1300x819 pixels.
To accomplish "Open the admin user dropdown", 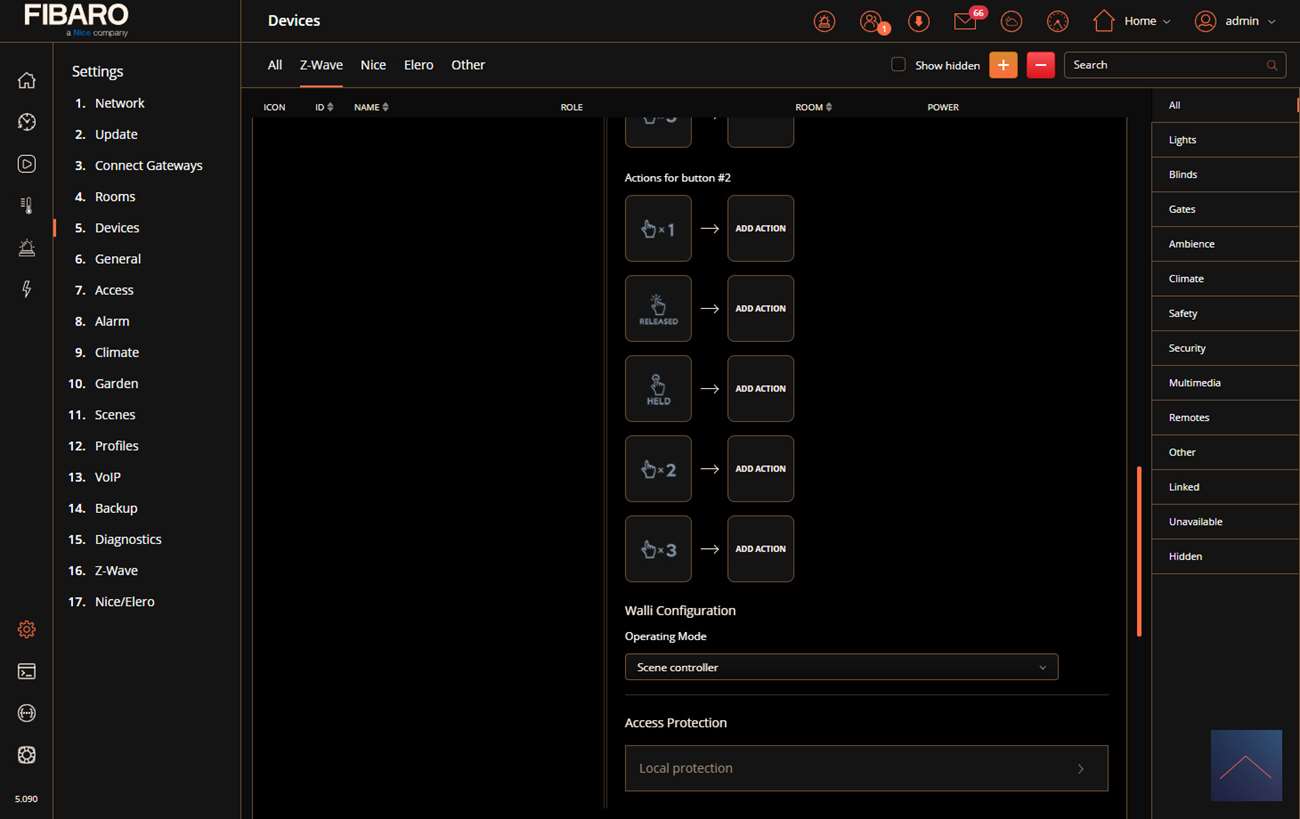I will click(1236, 21).
